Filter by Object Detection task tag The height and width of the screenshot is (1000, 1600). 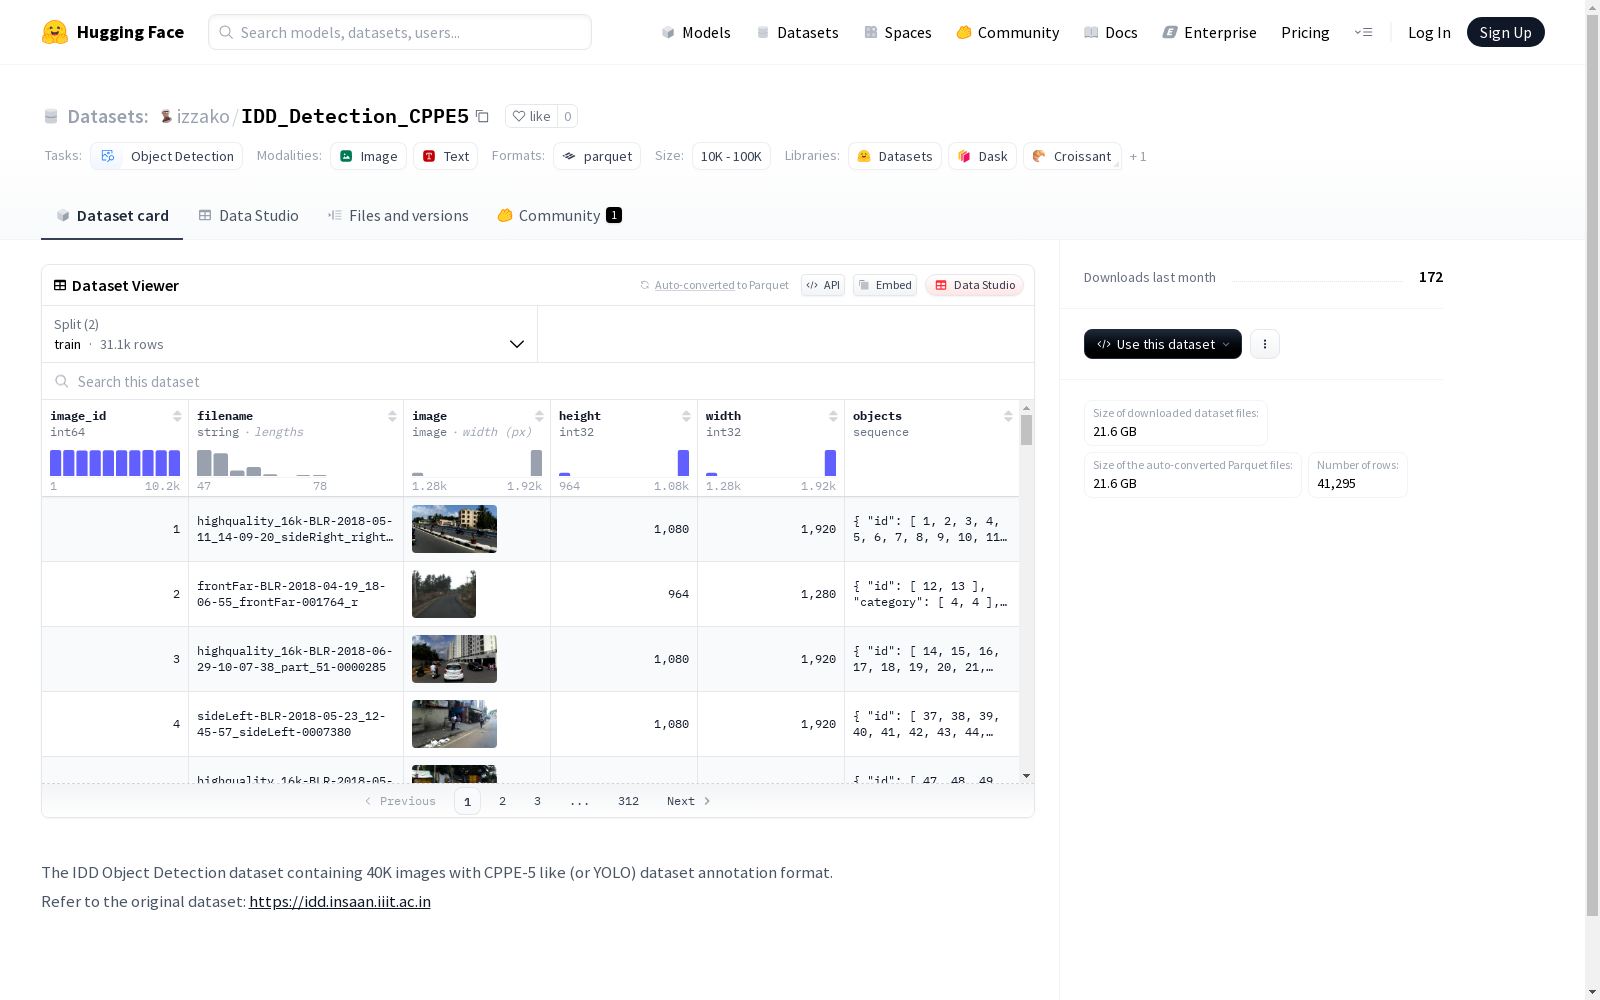[x=167, y=156]
